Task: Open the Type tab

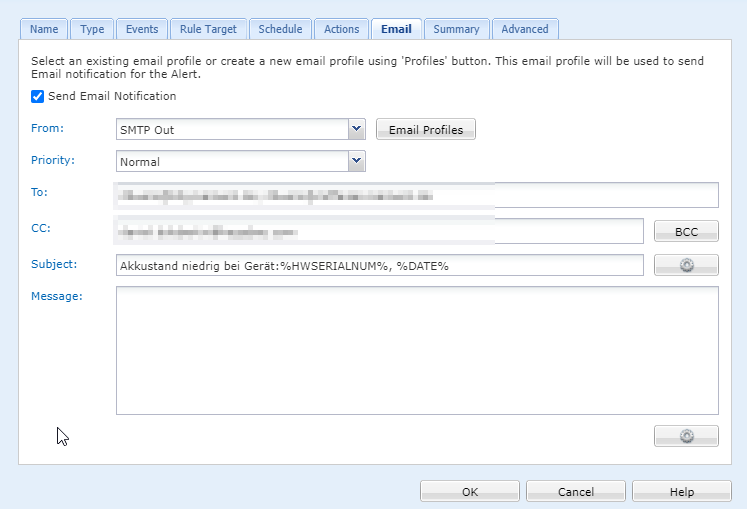Action: pyautogui.click(x=92, y=30)
